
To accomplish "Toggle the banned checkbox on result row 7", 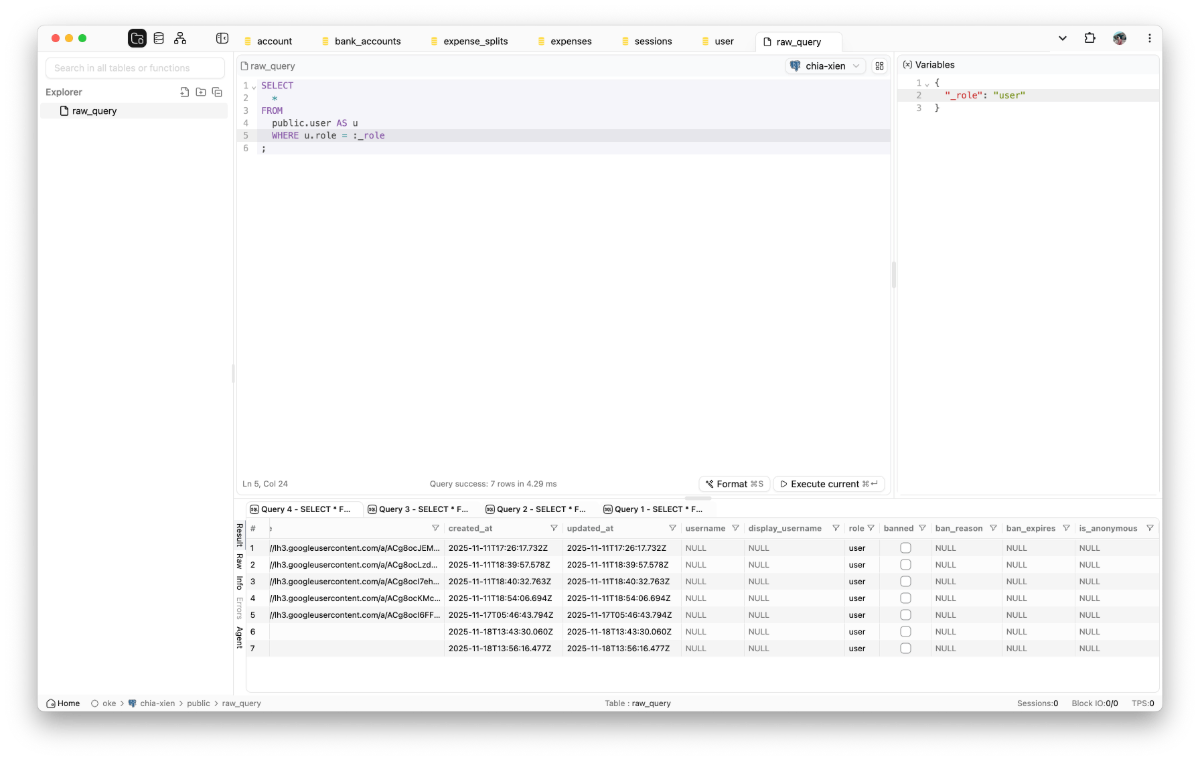I will (x=905, y=648).
